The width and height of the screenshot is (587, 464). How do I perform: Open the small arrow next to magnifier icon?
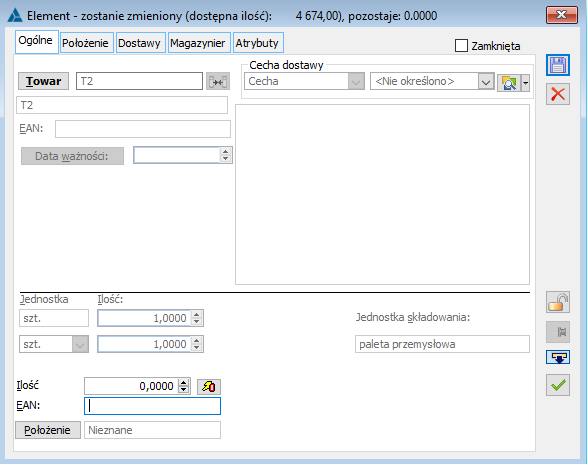point(526,82)
